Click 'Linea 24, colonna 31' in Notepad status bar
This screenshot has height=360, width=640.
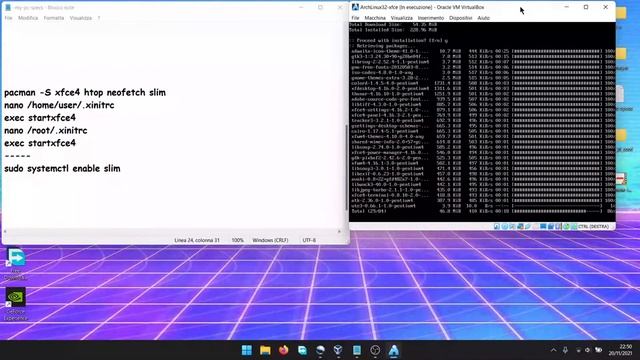coord(197,240)
